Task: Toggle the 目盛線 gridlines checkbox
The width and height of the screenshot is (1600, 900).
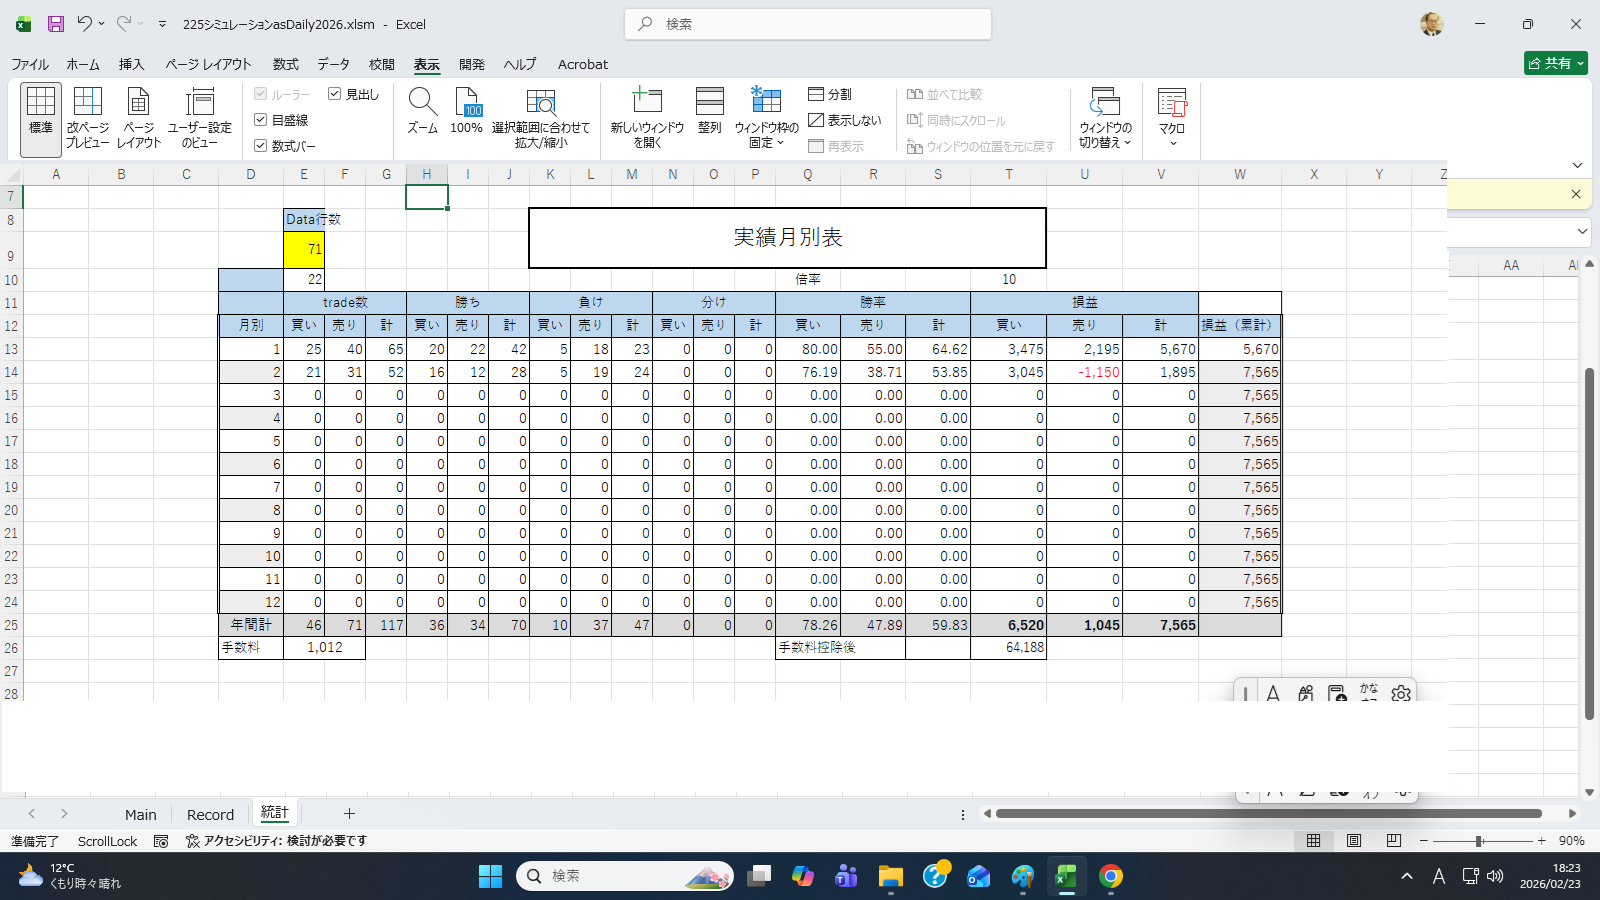Action: pyautogui.click(x=261, y=120)
